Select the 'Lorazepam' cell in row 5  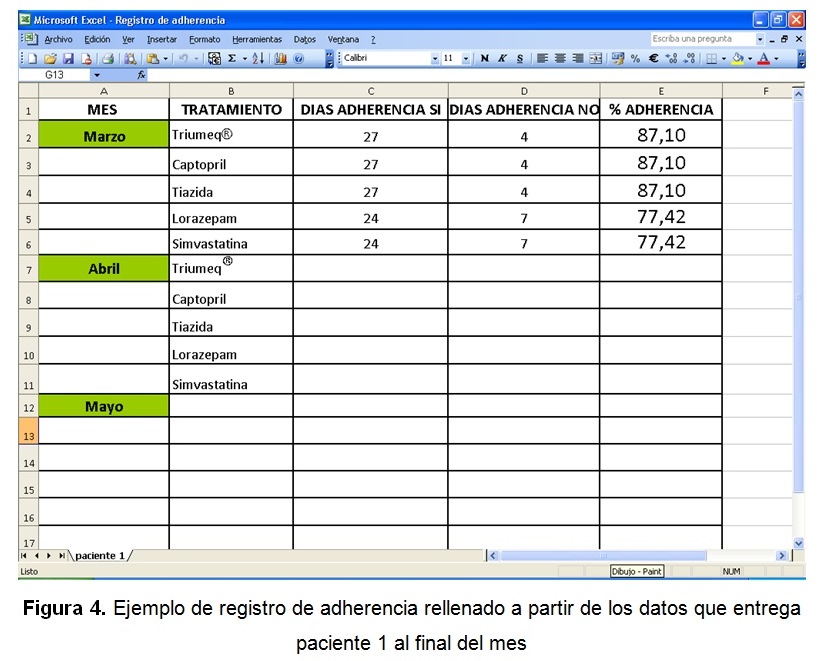231,216
